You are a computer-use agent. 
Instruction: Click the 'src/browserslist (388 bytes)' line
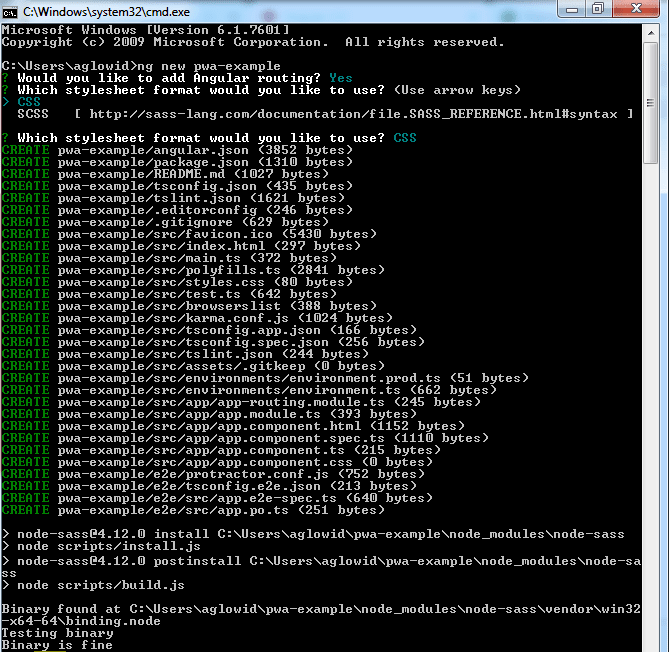point(189,306)
